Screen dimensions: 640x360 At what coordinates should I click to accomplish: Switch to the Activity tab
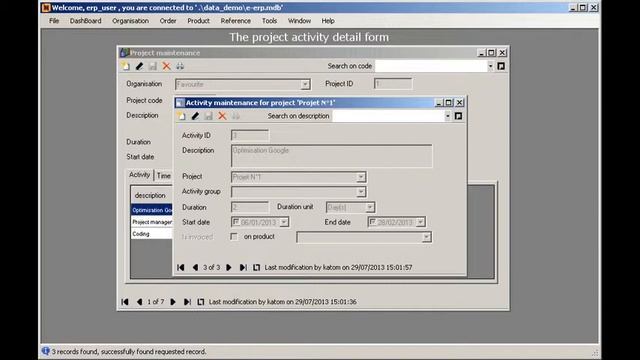point(140,175)
